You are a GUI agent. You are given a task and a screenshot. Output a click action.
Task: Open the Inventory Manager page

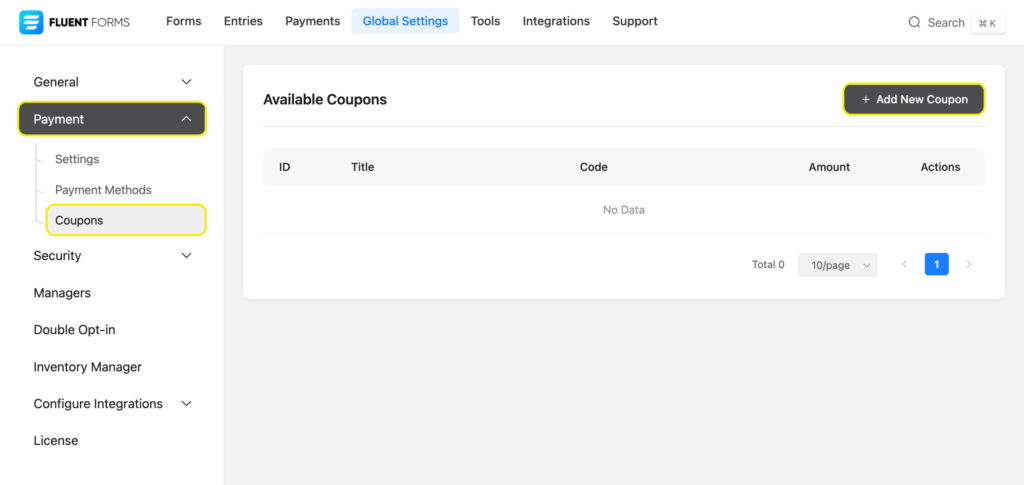pyautogui.click(x=88, y=367)
